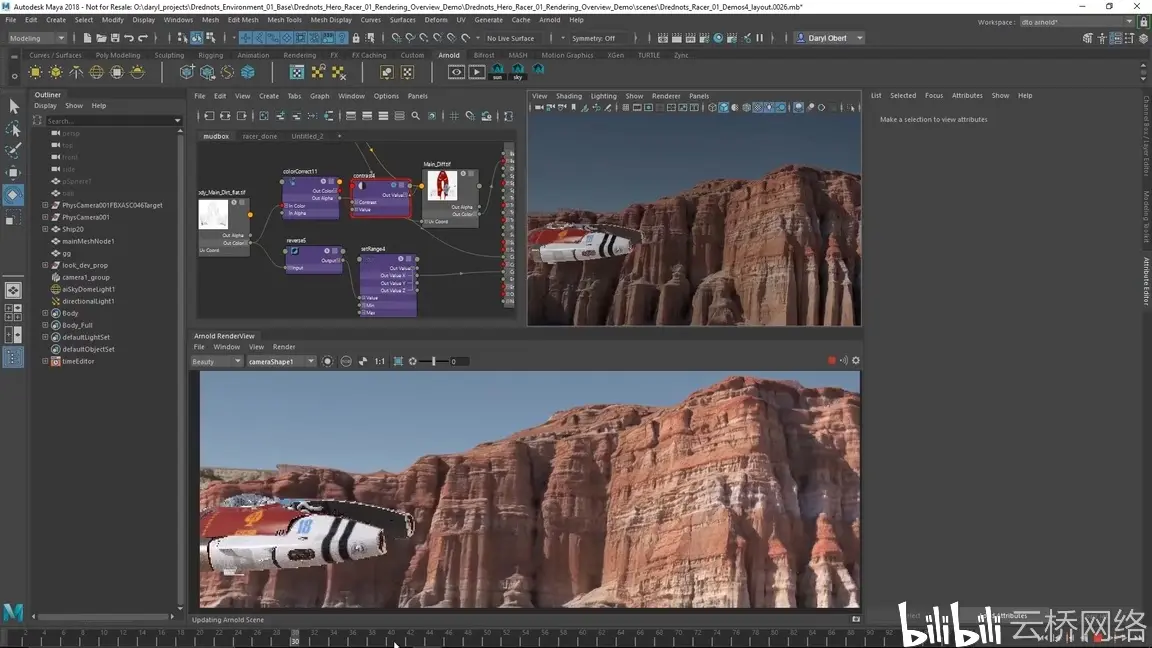Open the Arnold menu in main menu bar
Image resolution: width=1152 pixels, height=648 pixels.
click(549, 19)
